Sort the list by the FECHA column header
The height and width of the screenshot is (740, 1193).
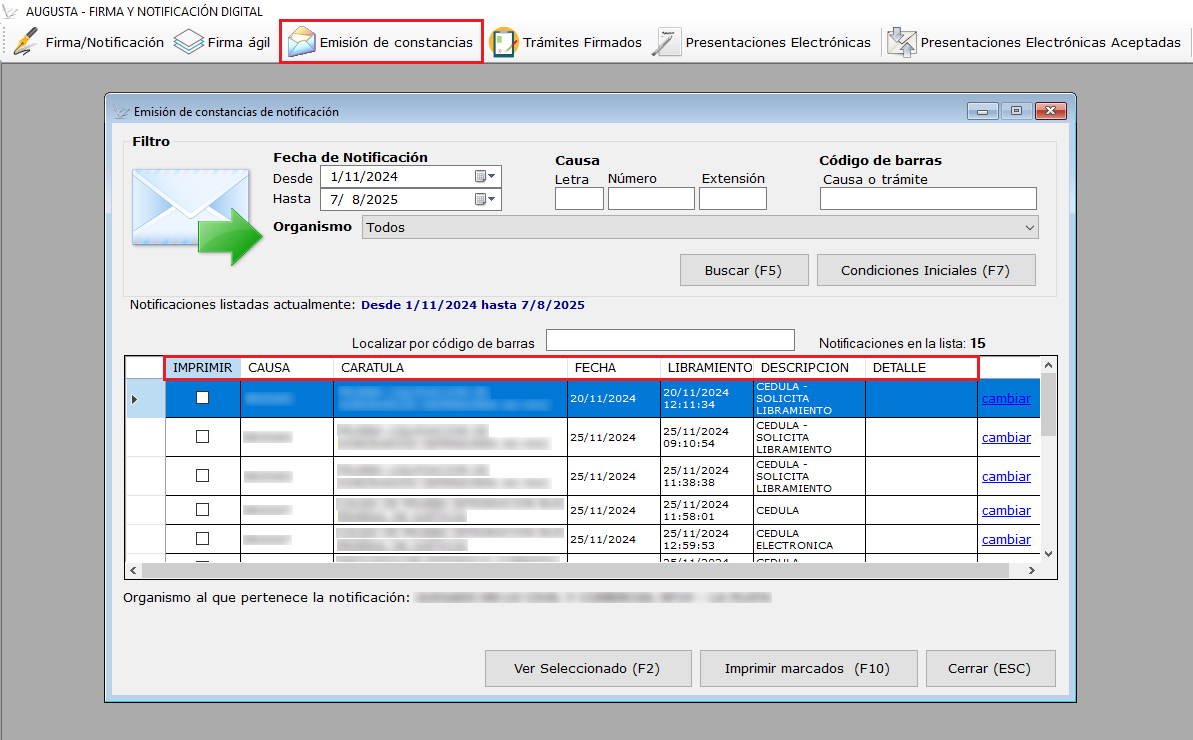595,368
